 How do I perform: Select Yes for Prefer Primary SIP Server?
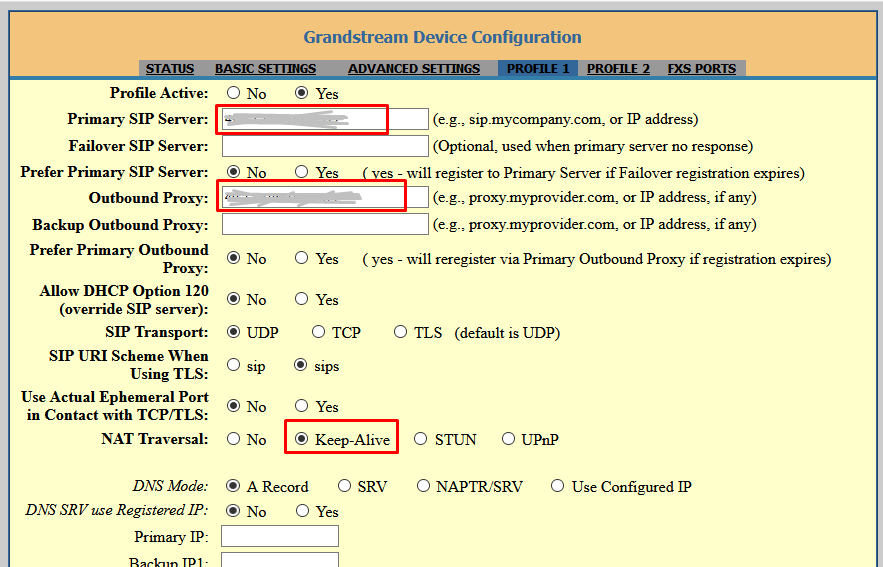point(302,173)
